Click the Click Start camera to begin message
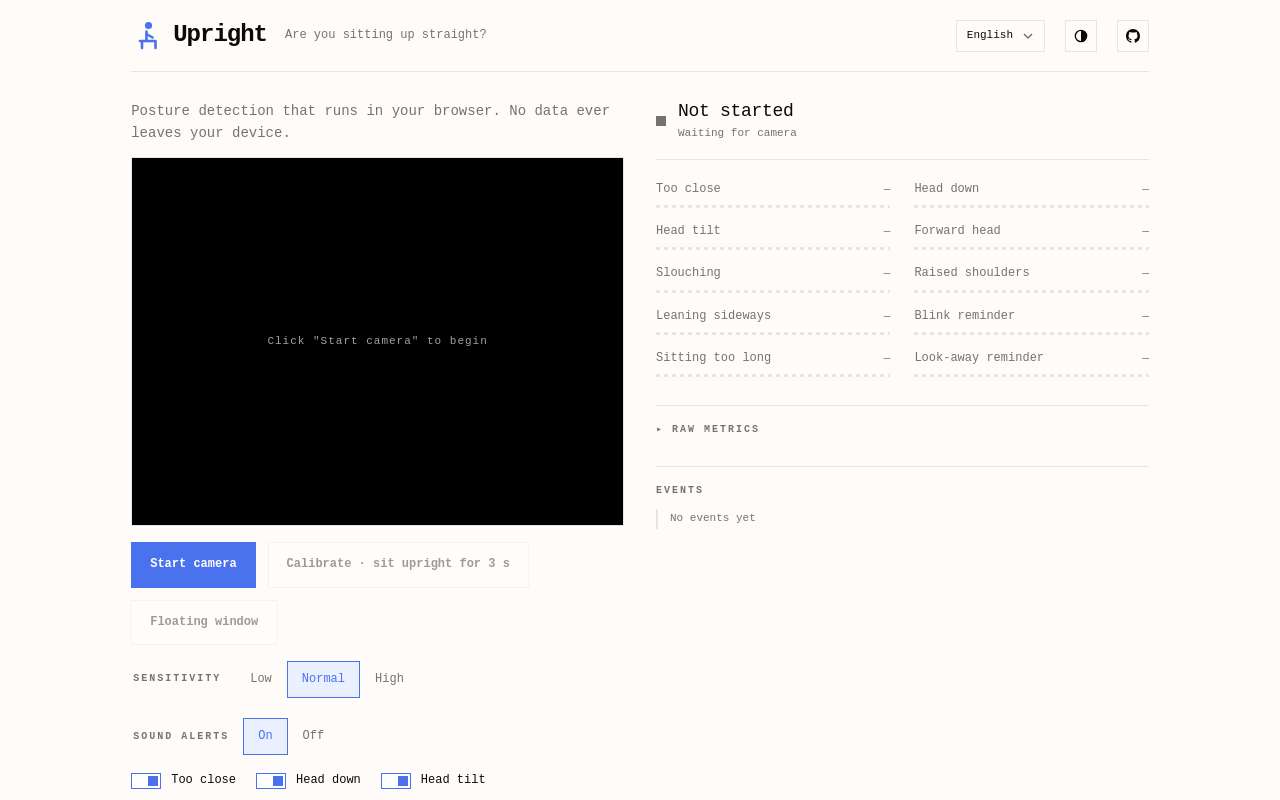1280x800 pixels. coord(377,341)
